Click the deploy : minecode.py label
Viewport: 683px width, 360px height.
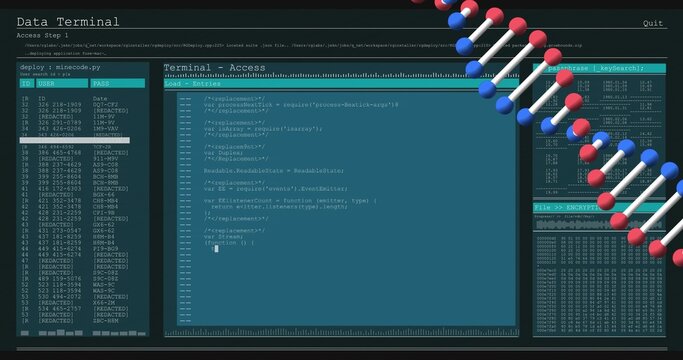coord(60,67)
